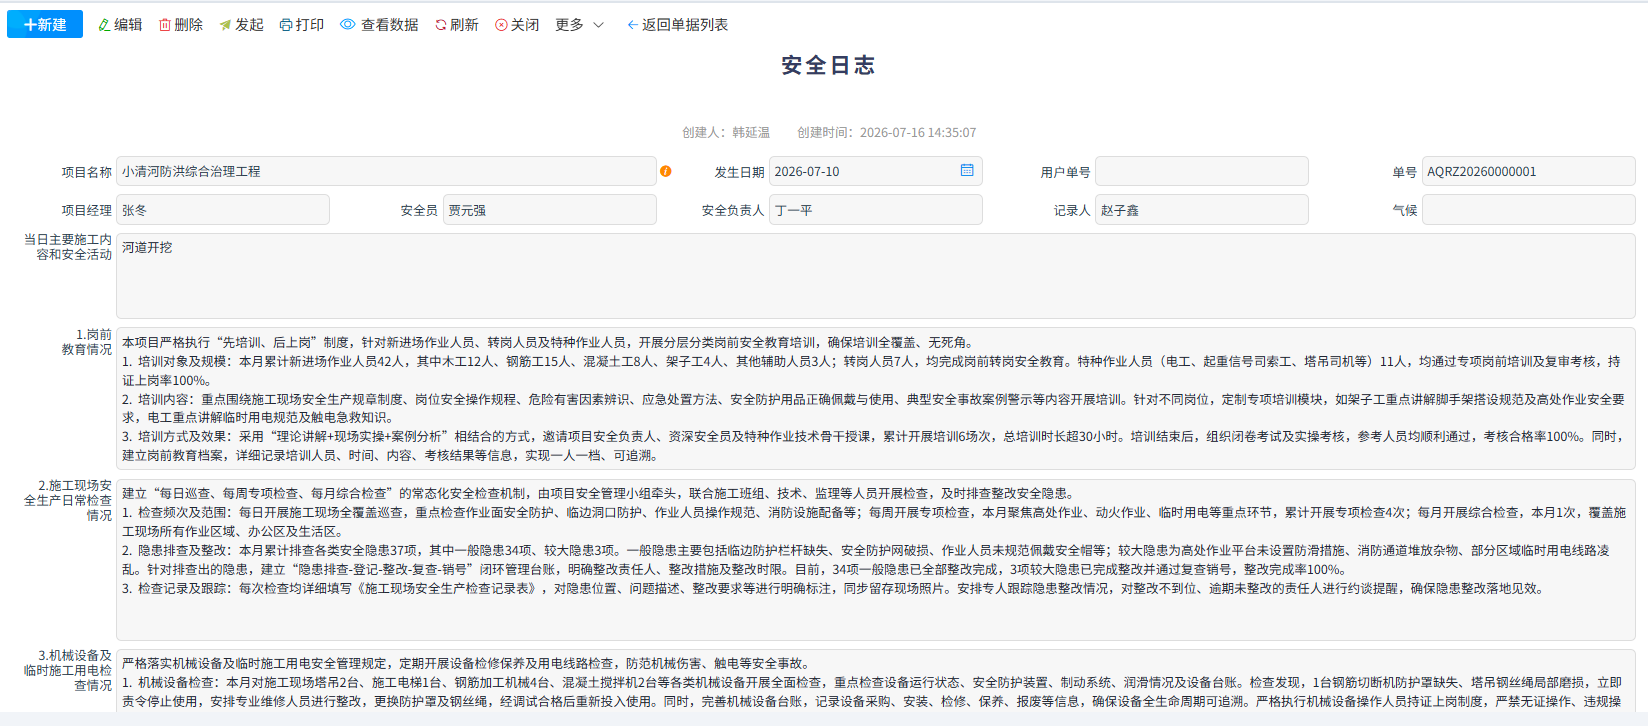Click the 项目经理 field 张冬
Image resolution: width=1648 pixels, height=726 pixels.
tap(223, 210)
